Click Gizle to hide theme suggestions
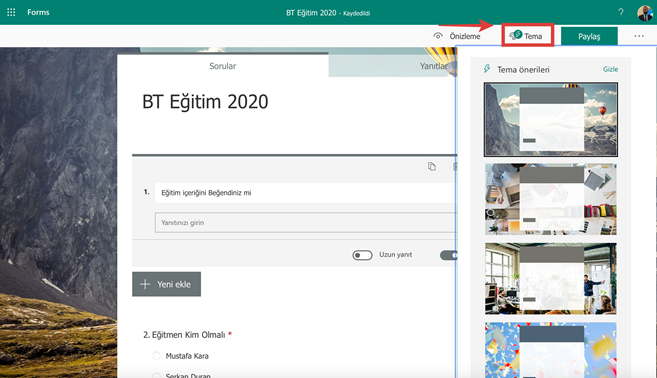Image resolution: width=657 pixels, height=378 pixels. pos(610,69)
